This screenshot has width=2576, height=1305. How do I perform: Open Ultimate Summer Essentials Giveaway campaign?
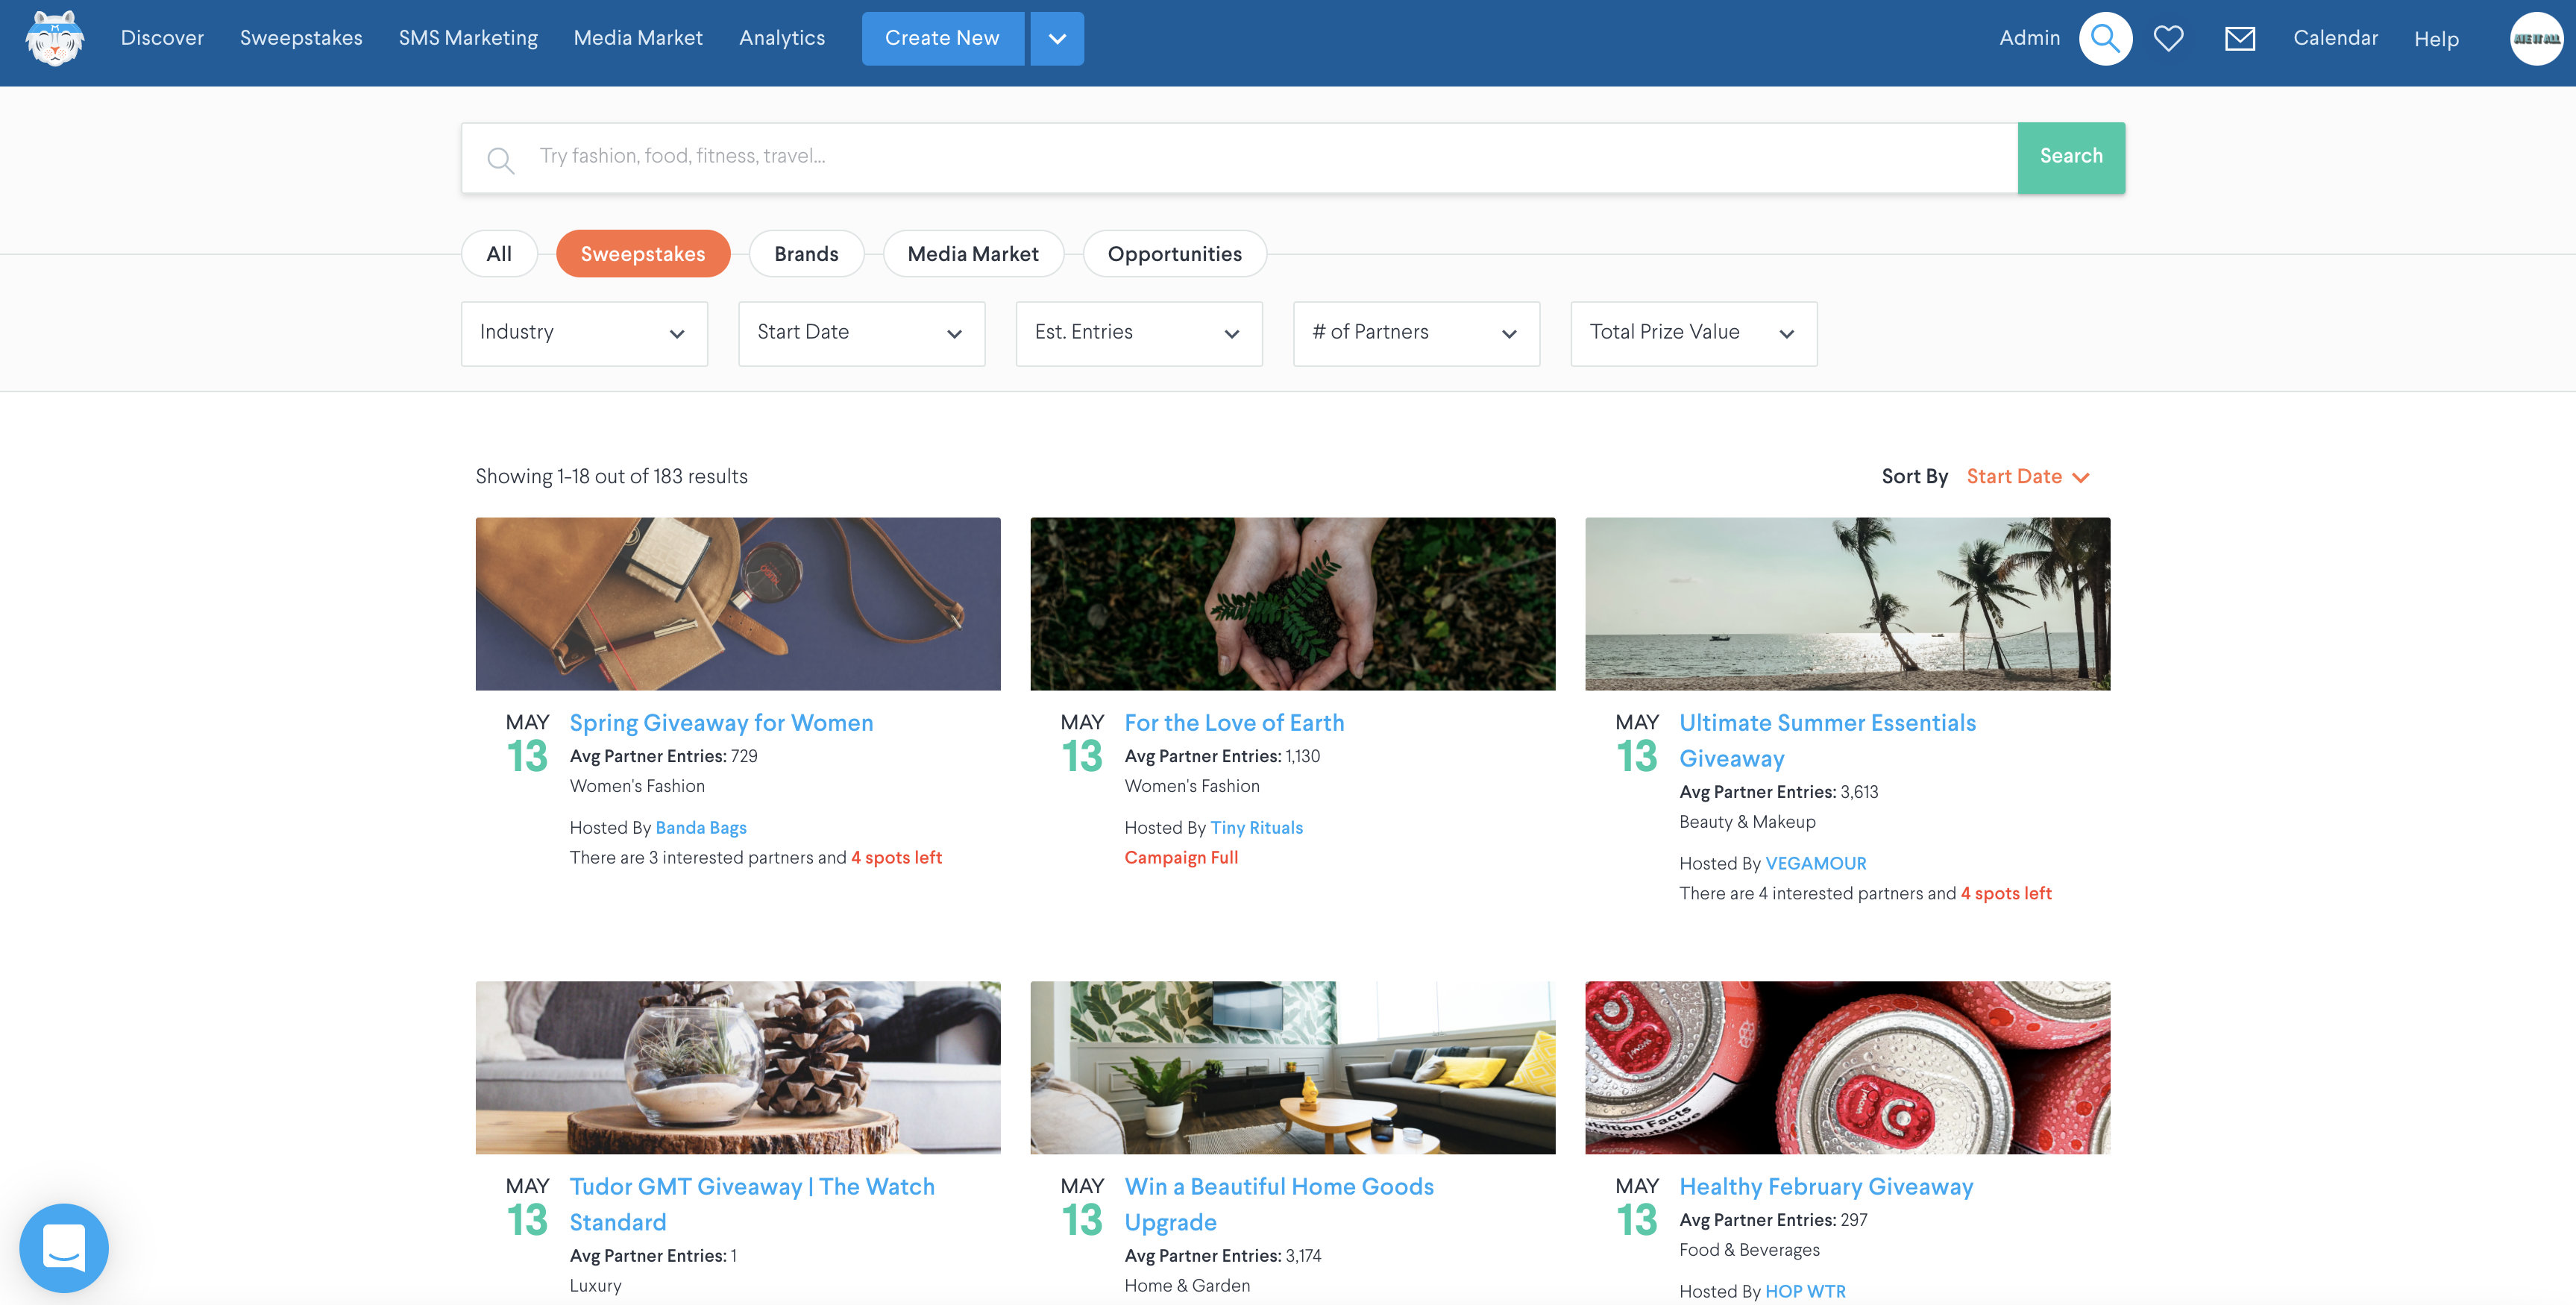point(1827,741)
